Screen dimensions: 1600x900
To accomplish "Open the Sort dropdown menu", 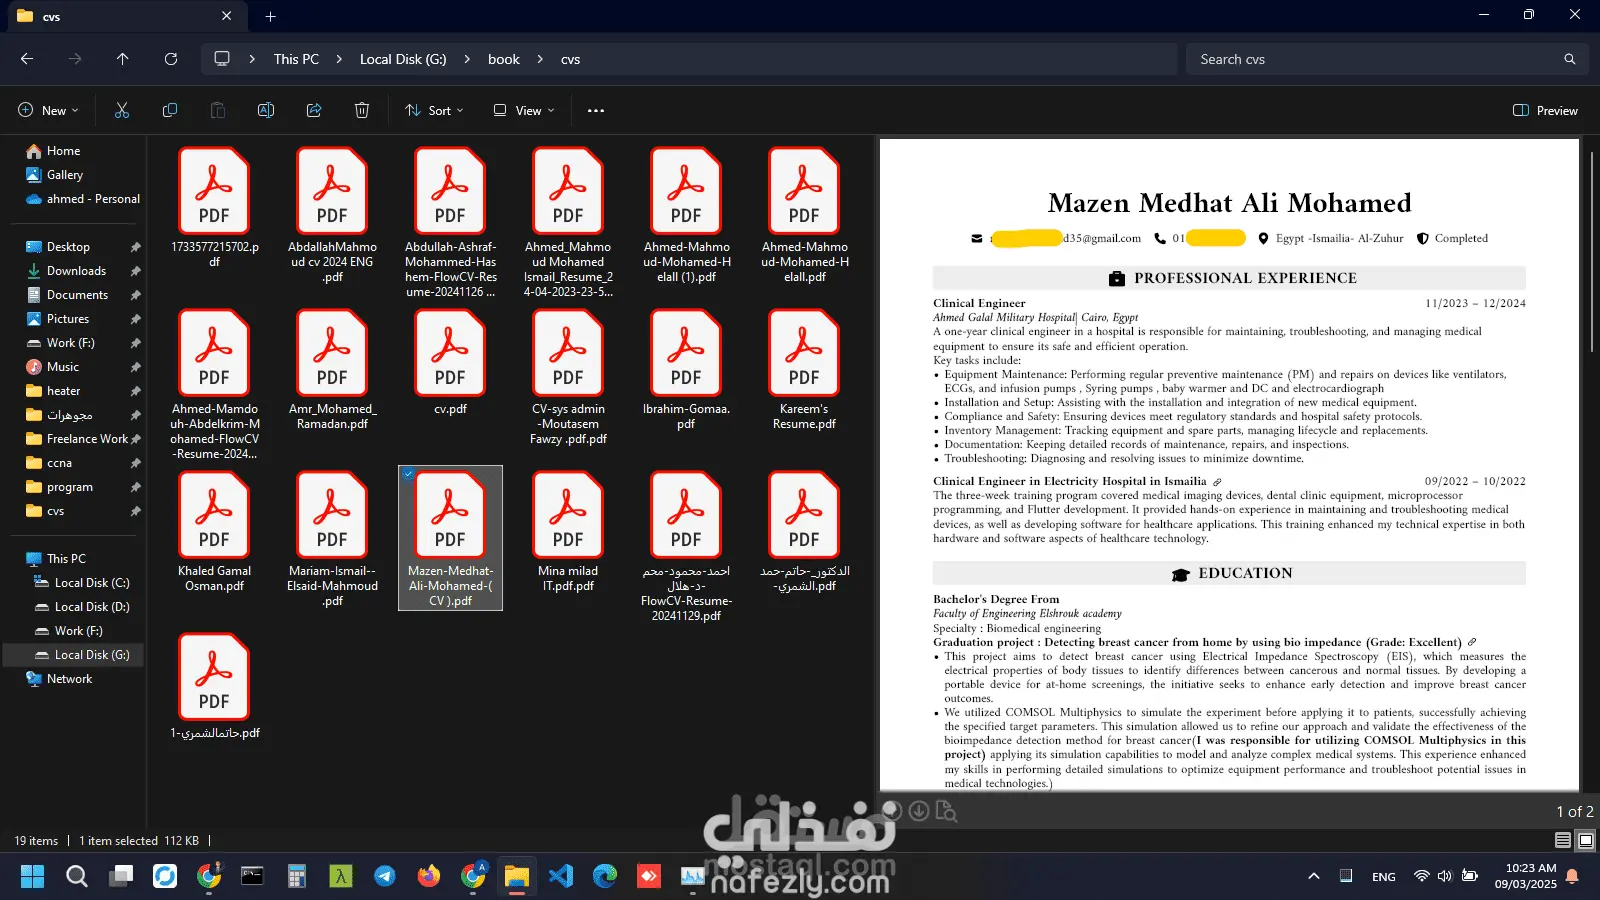I will coord(434,110).
